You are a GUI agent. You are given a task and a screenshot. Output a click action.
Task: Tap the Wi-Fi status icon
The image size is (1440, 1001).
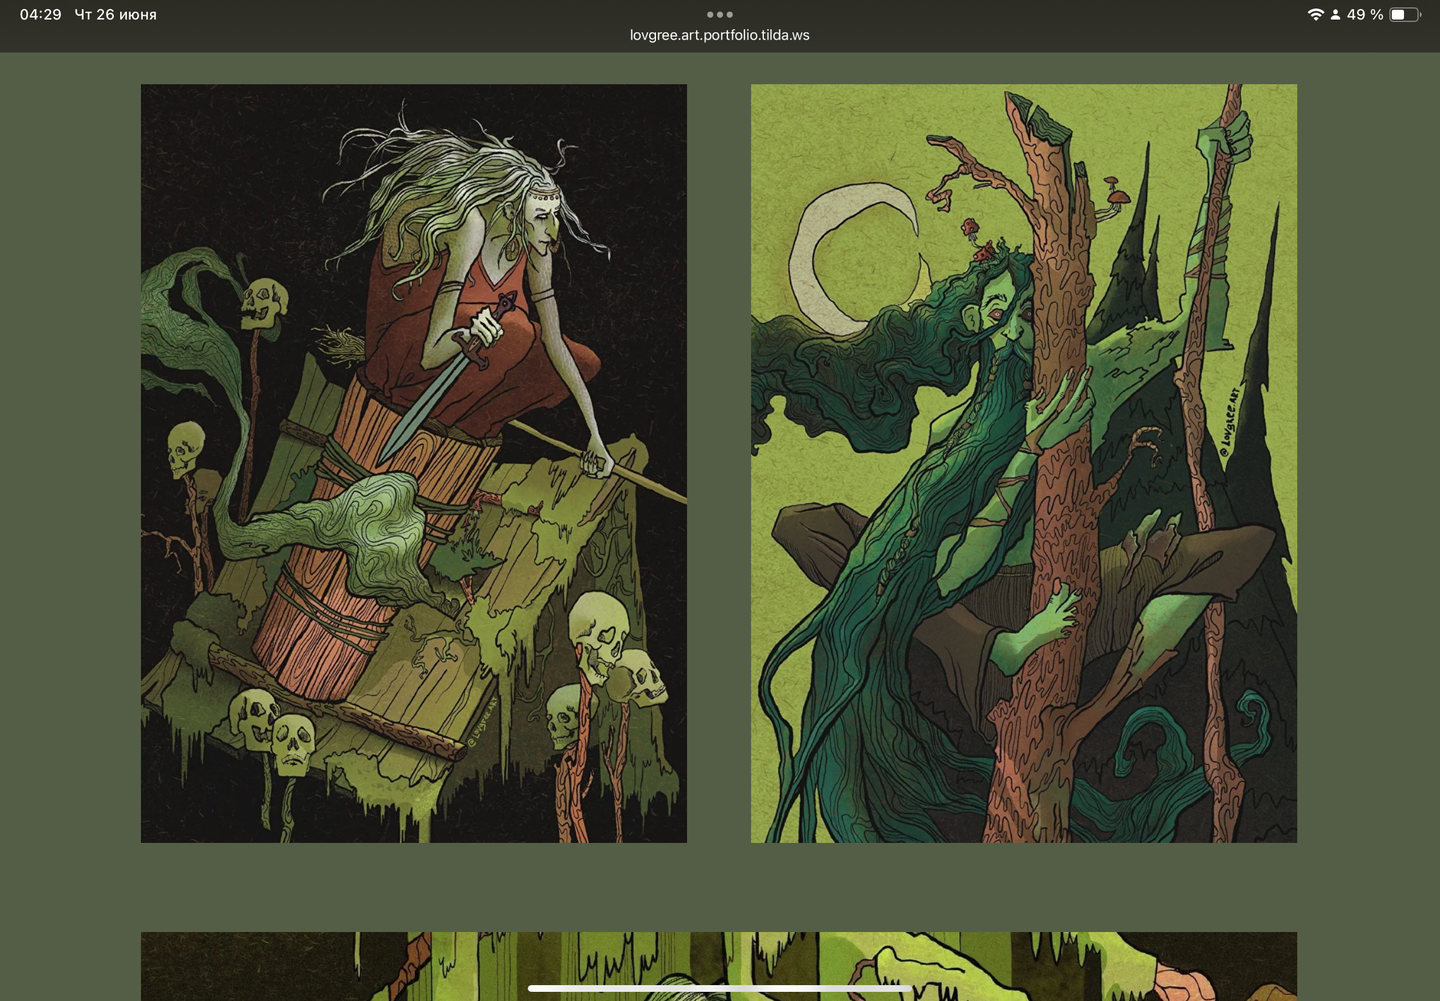pyautogui.click(x=1315, y=14)
